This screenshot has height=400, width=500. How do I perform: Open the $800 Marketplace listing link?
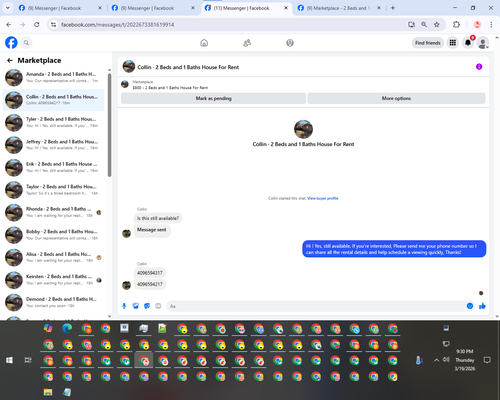[170, 88]
